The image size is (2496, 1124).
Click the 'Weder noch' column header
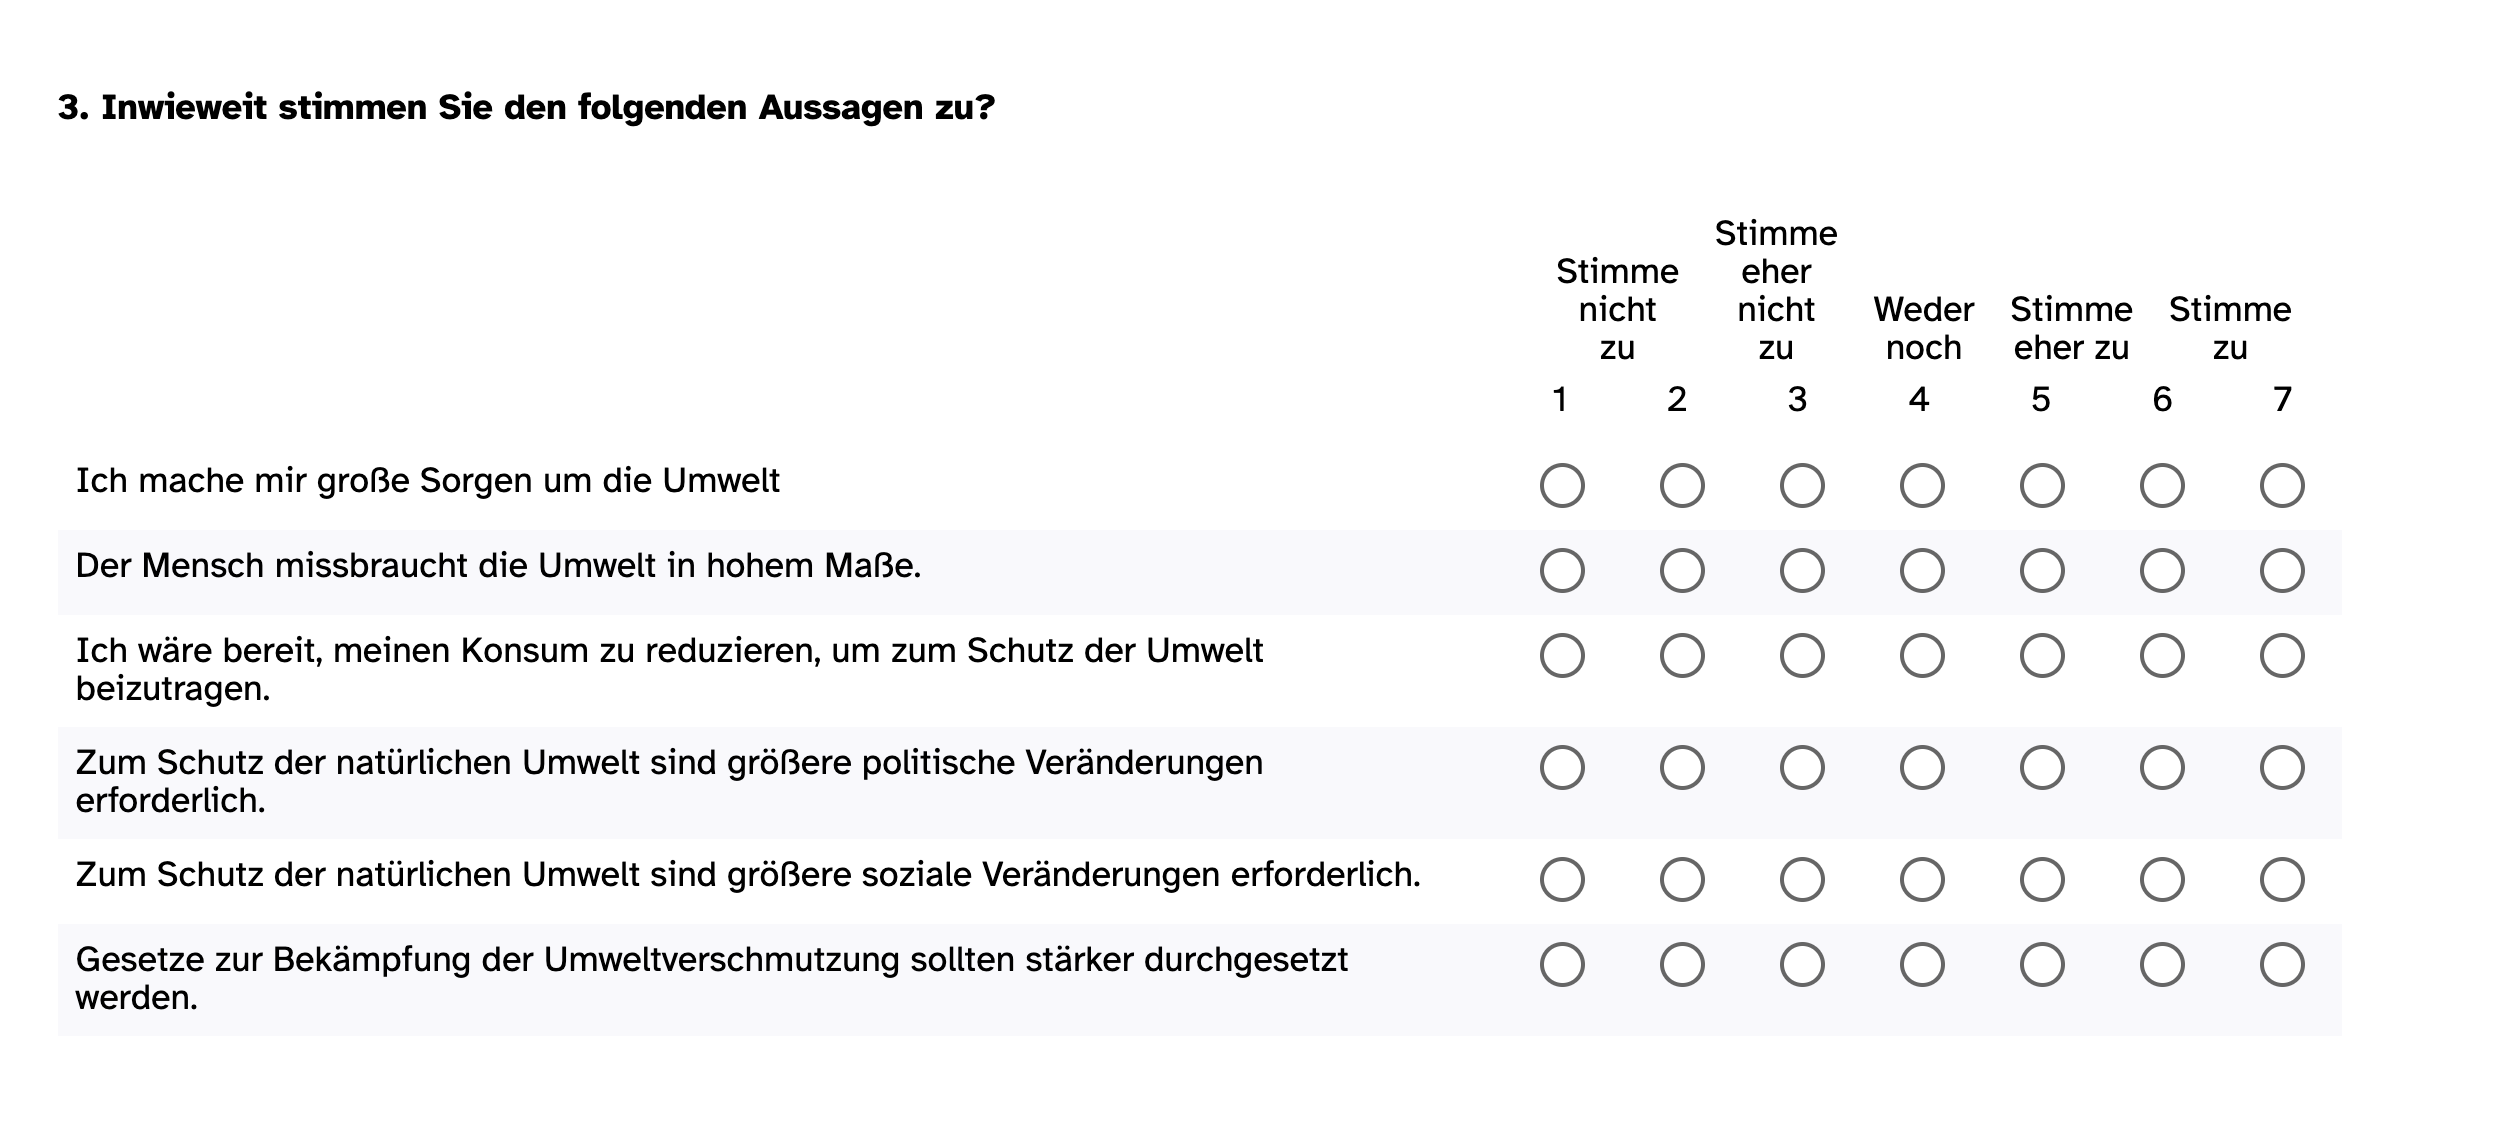[1923, 328]
